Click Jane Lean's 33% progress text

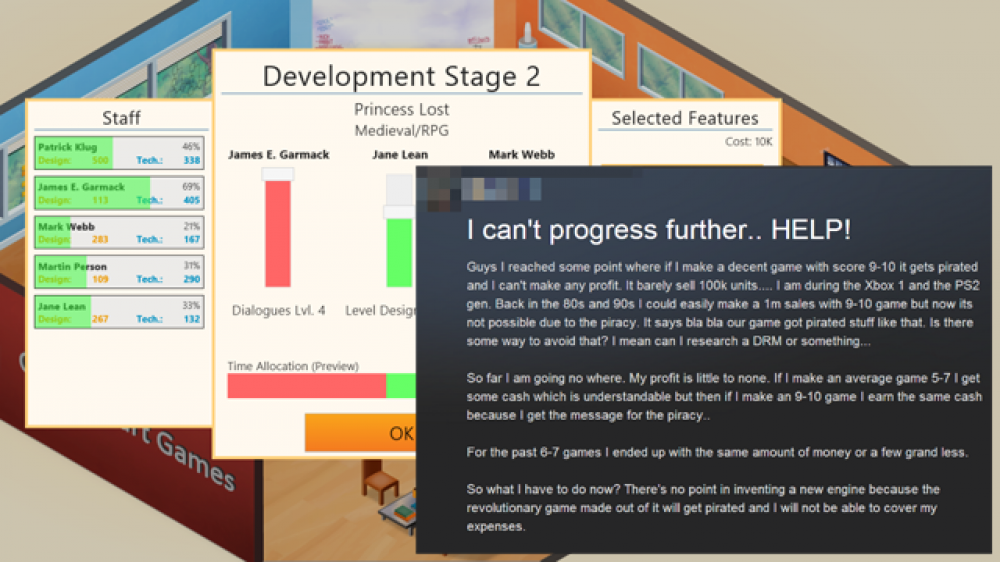191,306
